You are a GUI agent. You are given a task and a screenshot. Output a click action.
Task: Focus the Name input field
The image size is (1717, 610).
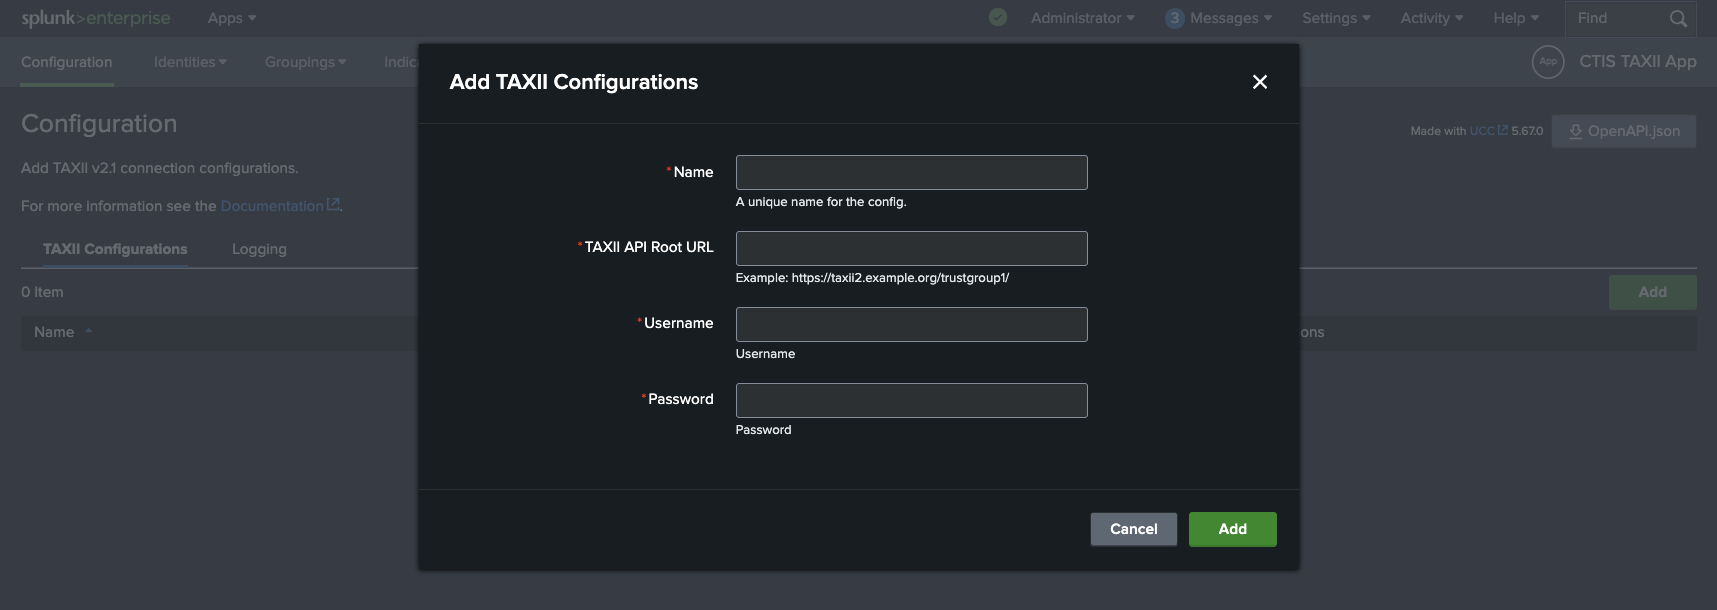coord(911,172)
